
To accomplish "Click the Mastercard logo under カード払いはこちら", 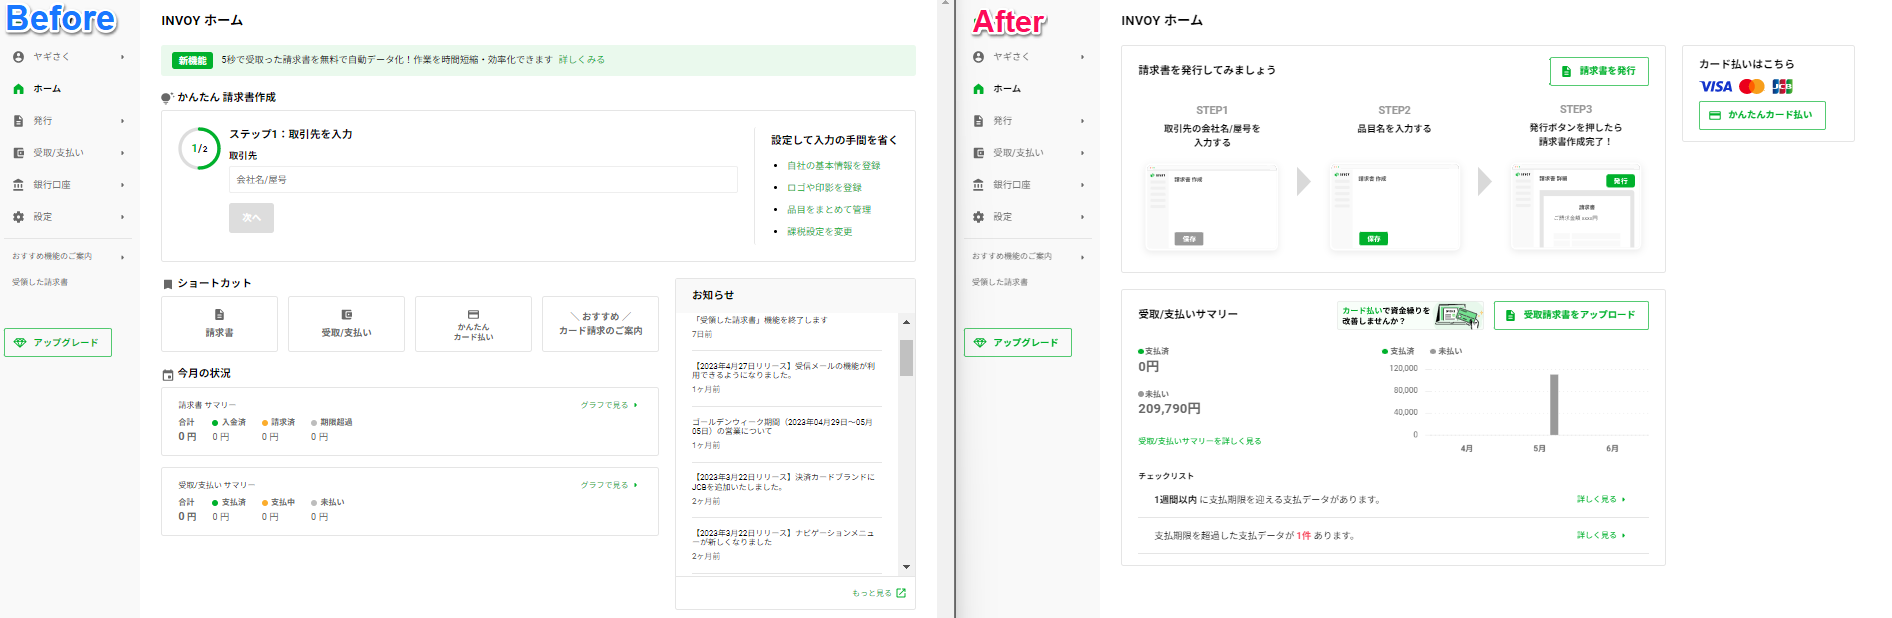I will [x=1752, y=87].
